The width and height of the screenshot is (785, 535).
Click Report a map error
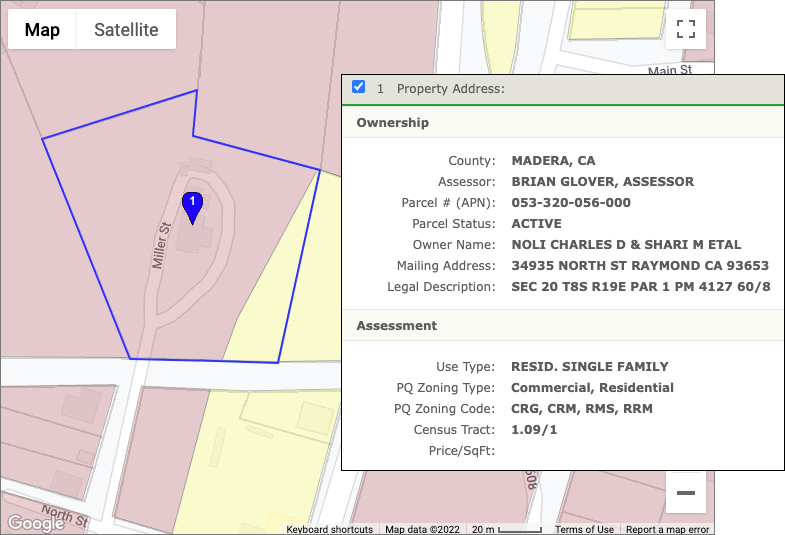click(x=667, y=529)
